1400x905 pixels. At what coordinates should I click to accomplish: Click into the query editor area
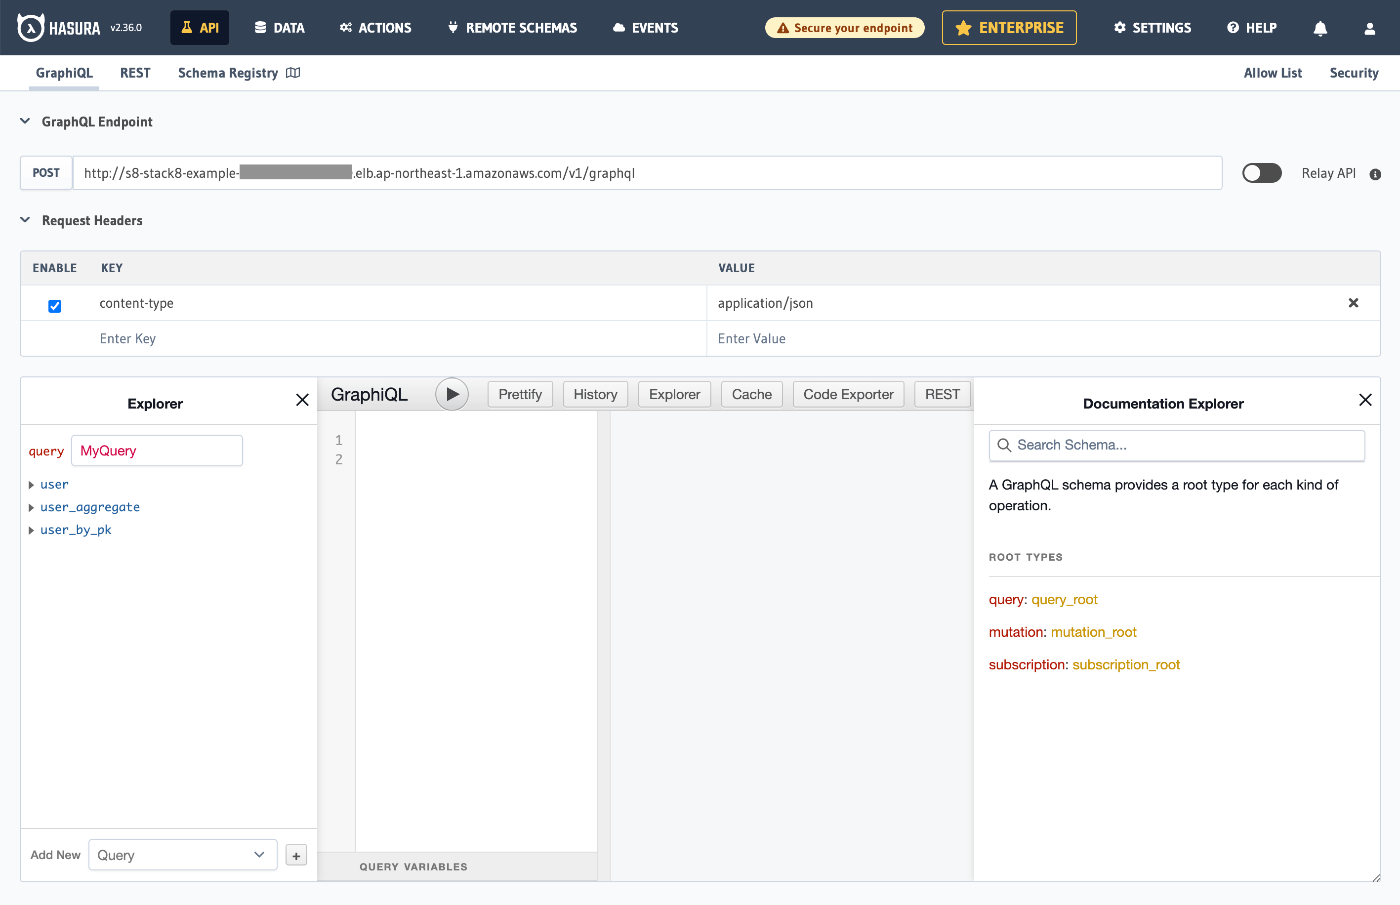tap(476, 630)
